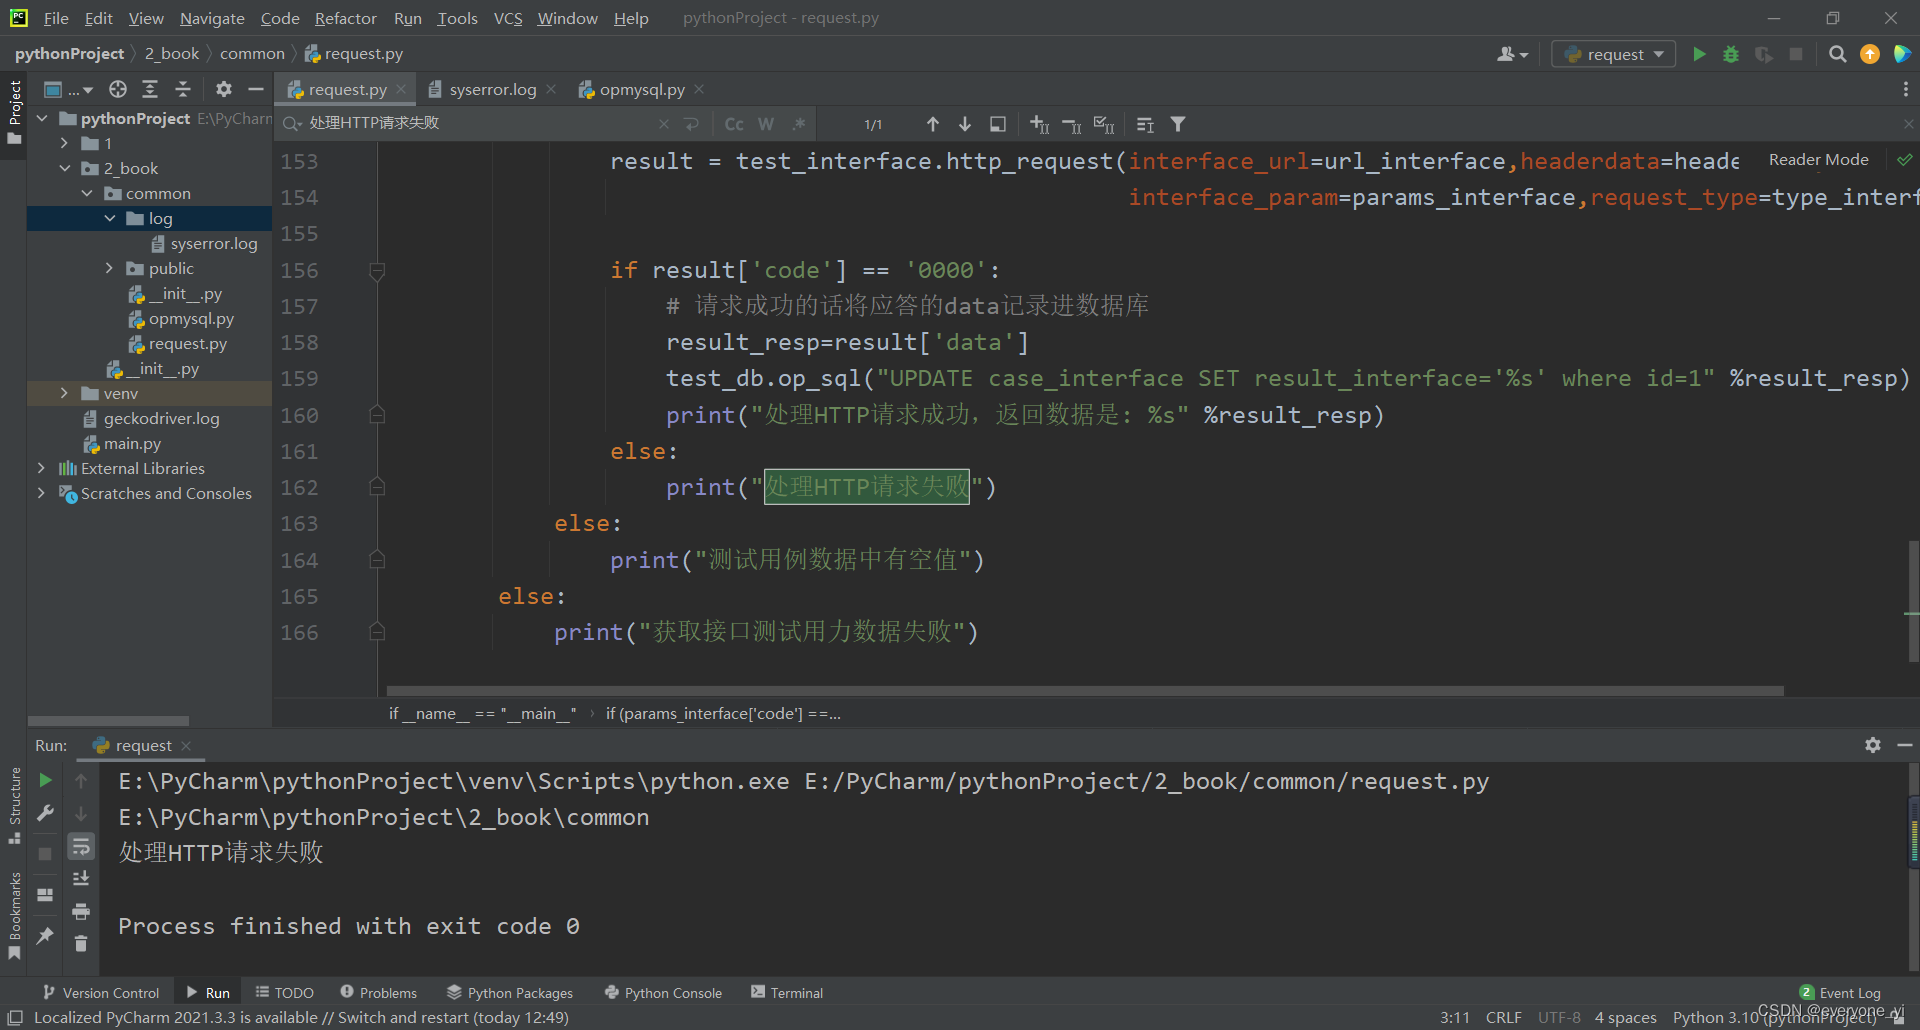Open the request run configuration dropdown
1920x1030 pixels.
1613,54
